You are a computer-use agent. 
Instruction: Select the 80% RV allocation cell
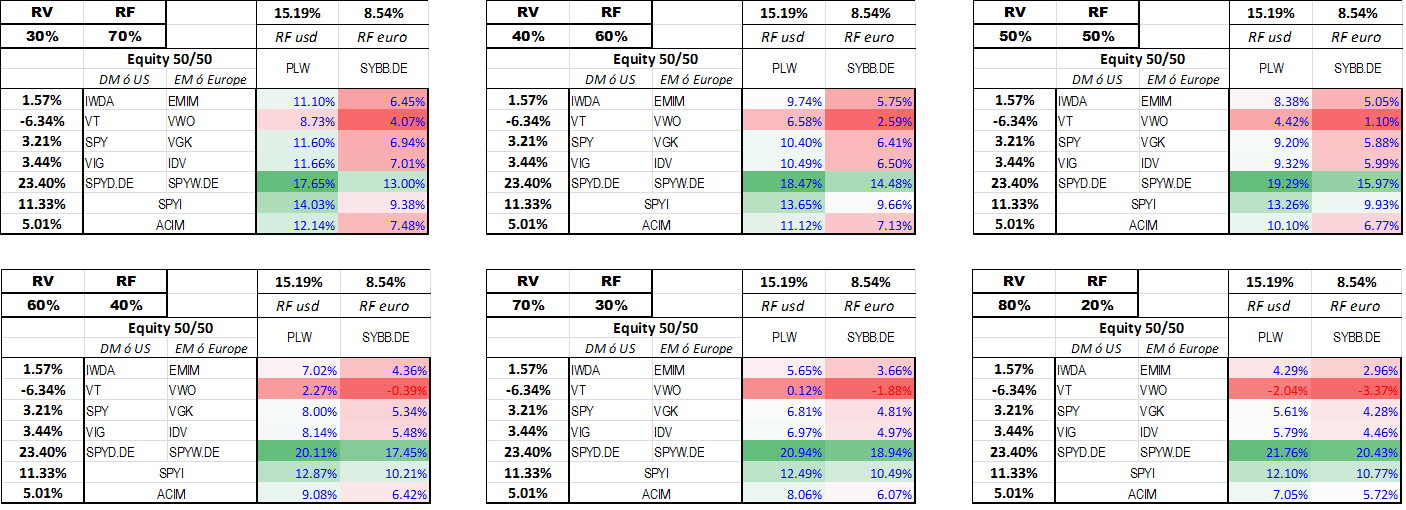pos(1015,305)
